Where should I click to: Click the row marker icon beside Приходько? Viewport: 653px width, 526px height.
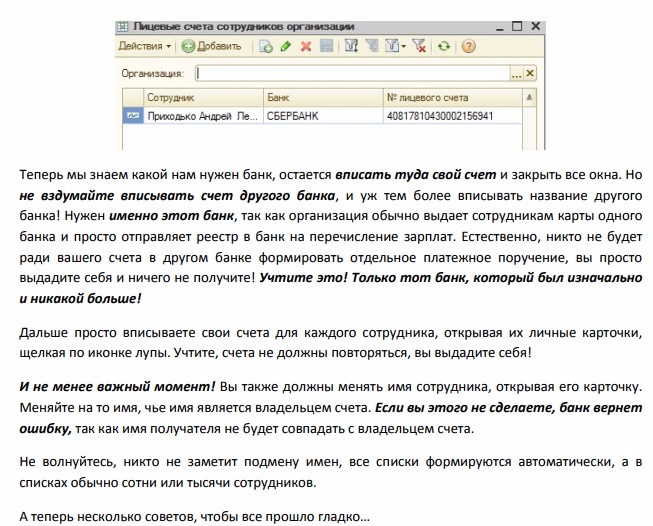click(133, 116)
